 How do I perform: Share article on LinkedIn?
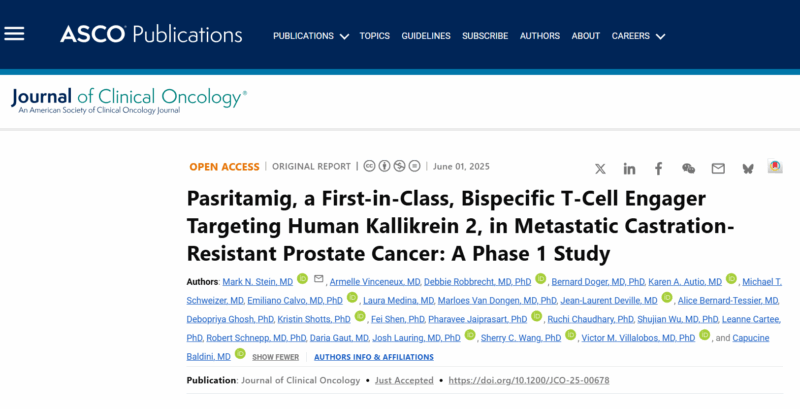click(x=629, y=169)
